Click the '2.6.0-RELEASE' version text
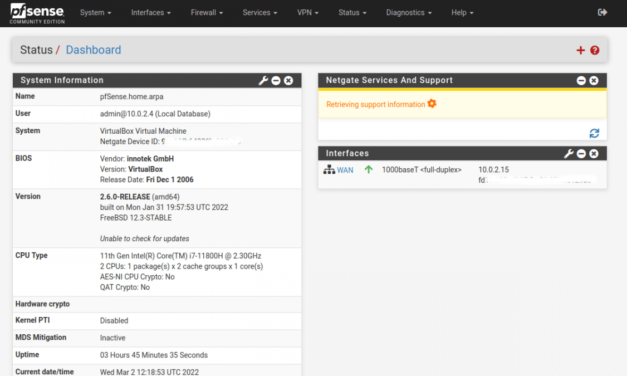This screenshot has height=376, width=627. 125,197
